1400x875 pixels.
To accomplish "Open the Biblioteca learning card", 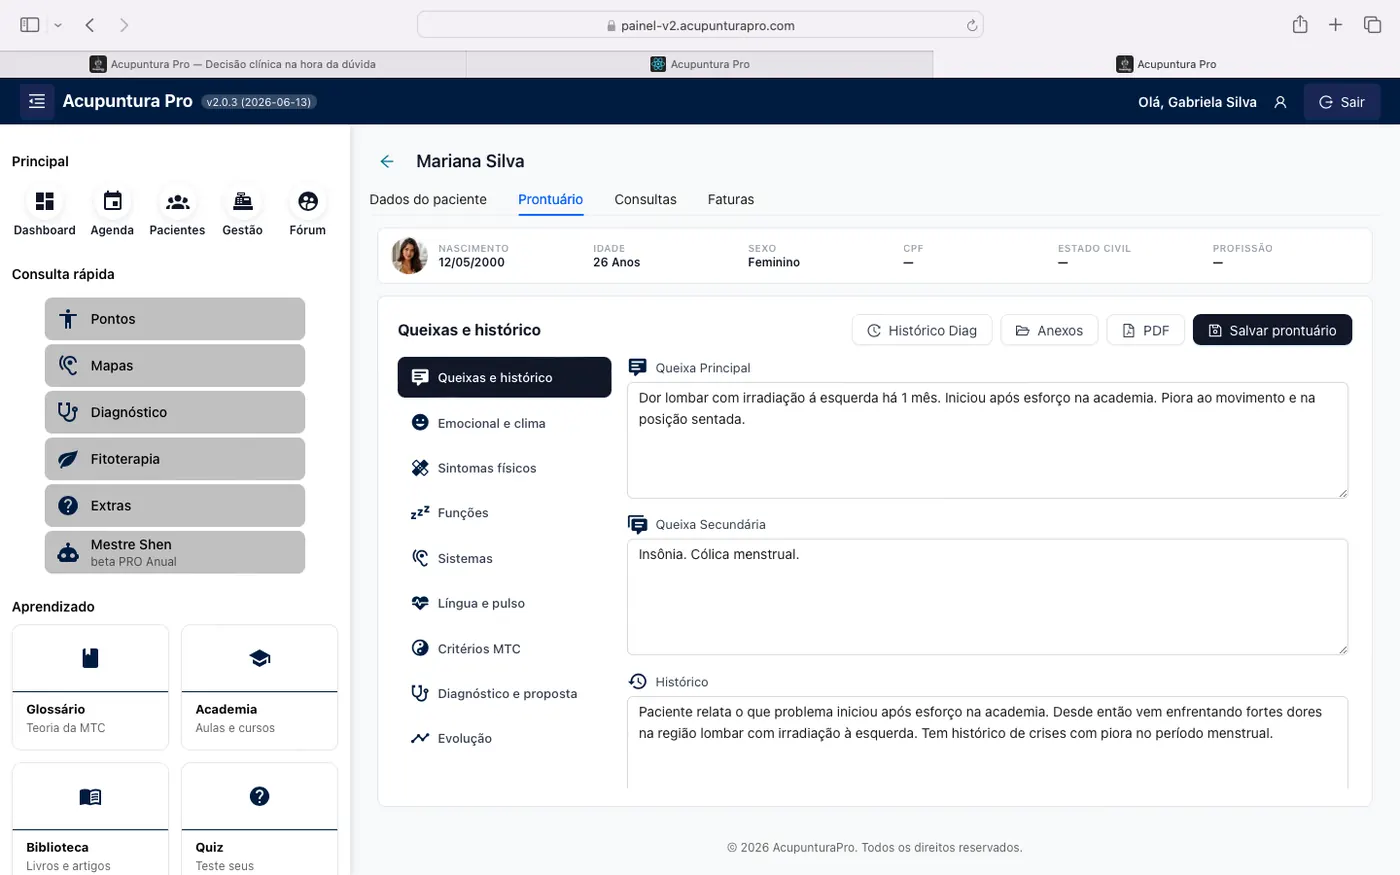I will click(90, 819).
